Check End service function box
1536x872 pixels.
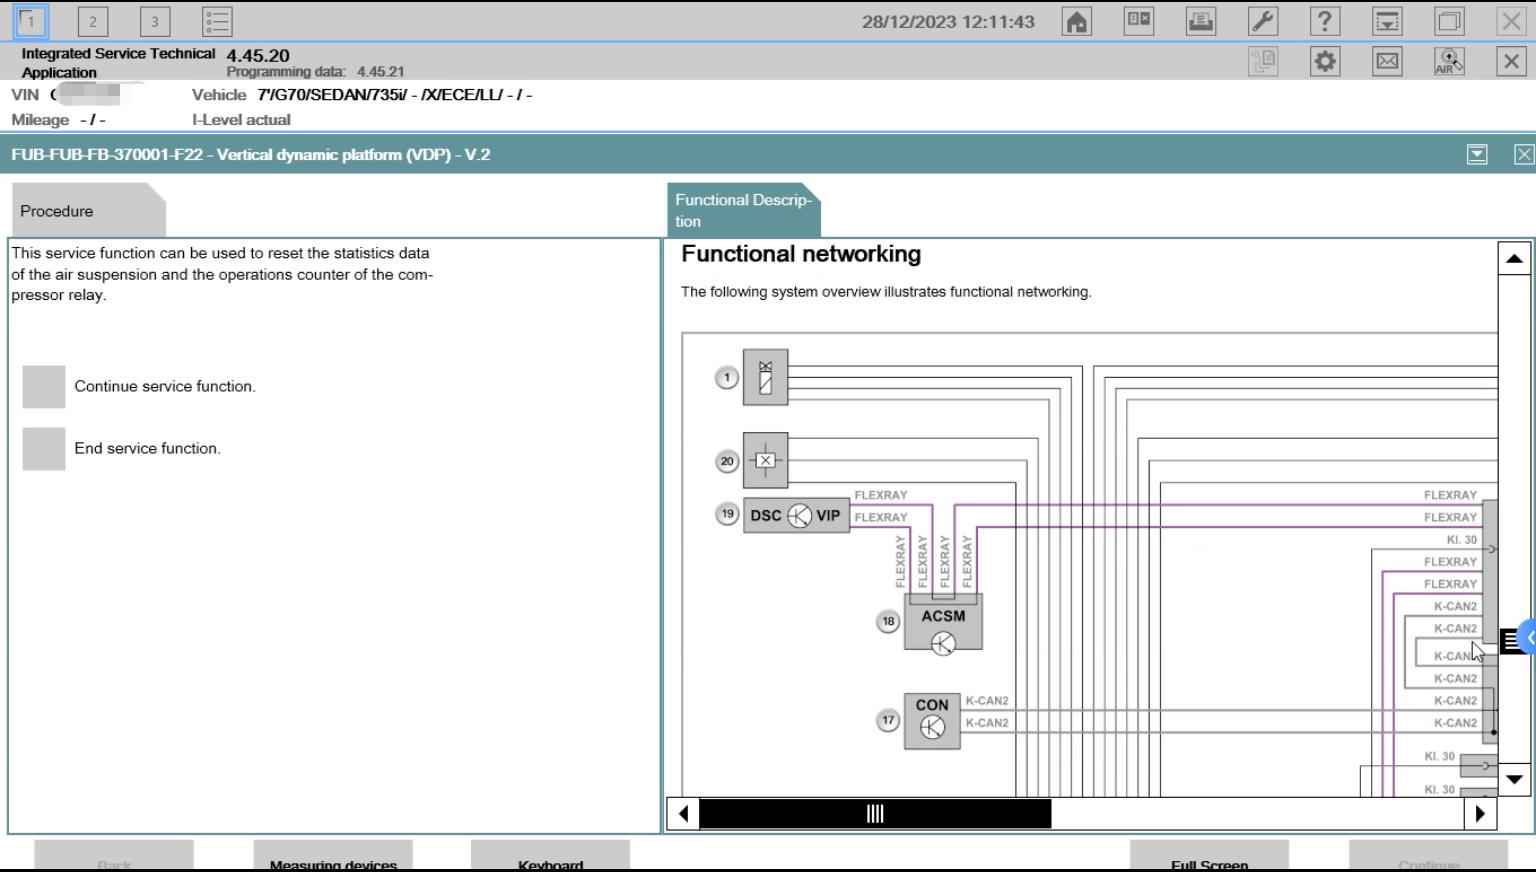coord(44,449)
